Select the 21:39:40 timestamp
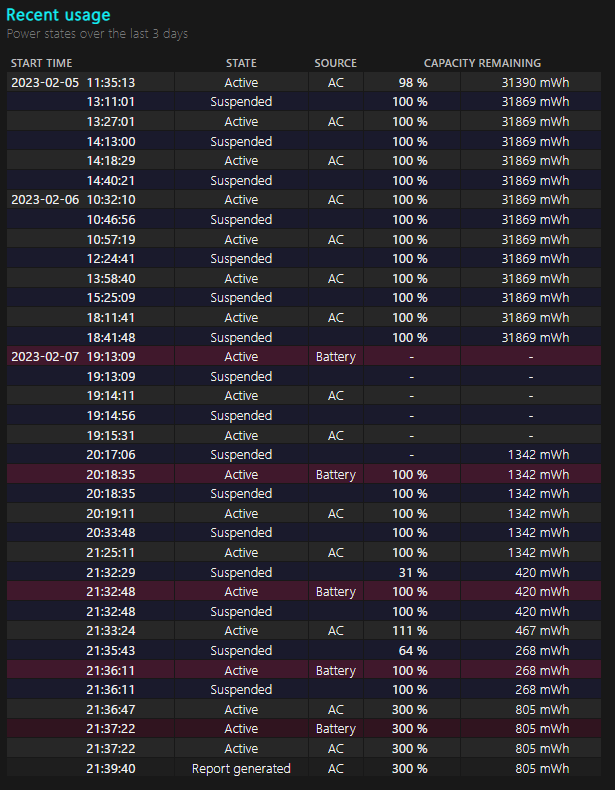Viewport: 615px width, 790px height. [x=110, y=769]
